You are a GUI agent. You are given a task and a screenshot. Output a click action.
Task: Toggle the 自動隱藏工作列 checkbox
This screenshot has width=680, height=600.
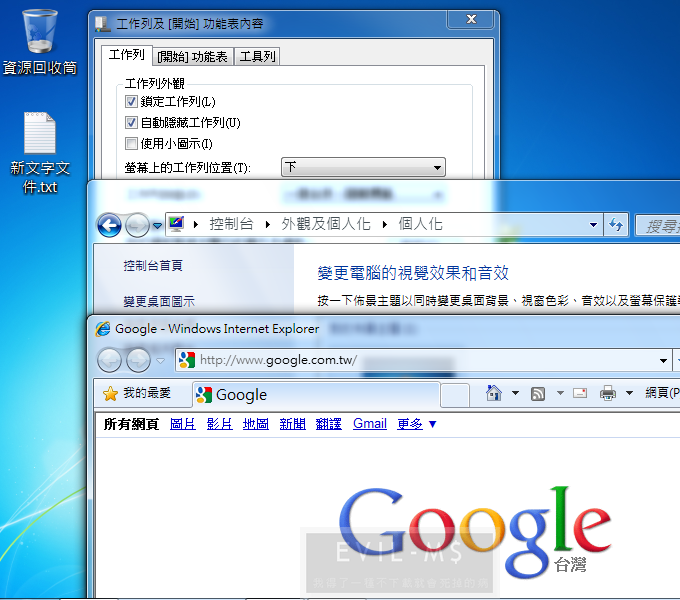click(x=131, y=122)
